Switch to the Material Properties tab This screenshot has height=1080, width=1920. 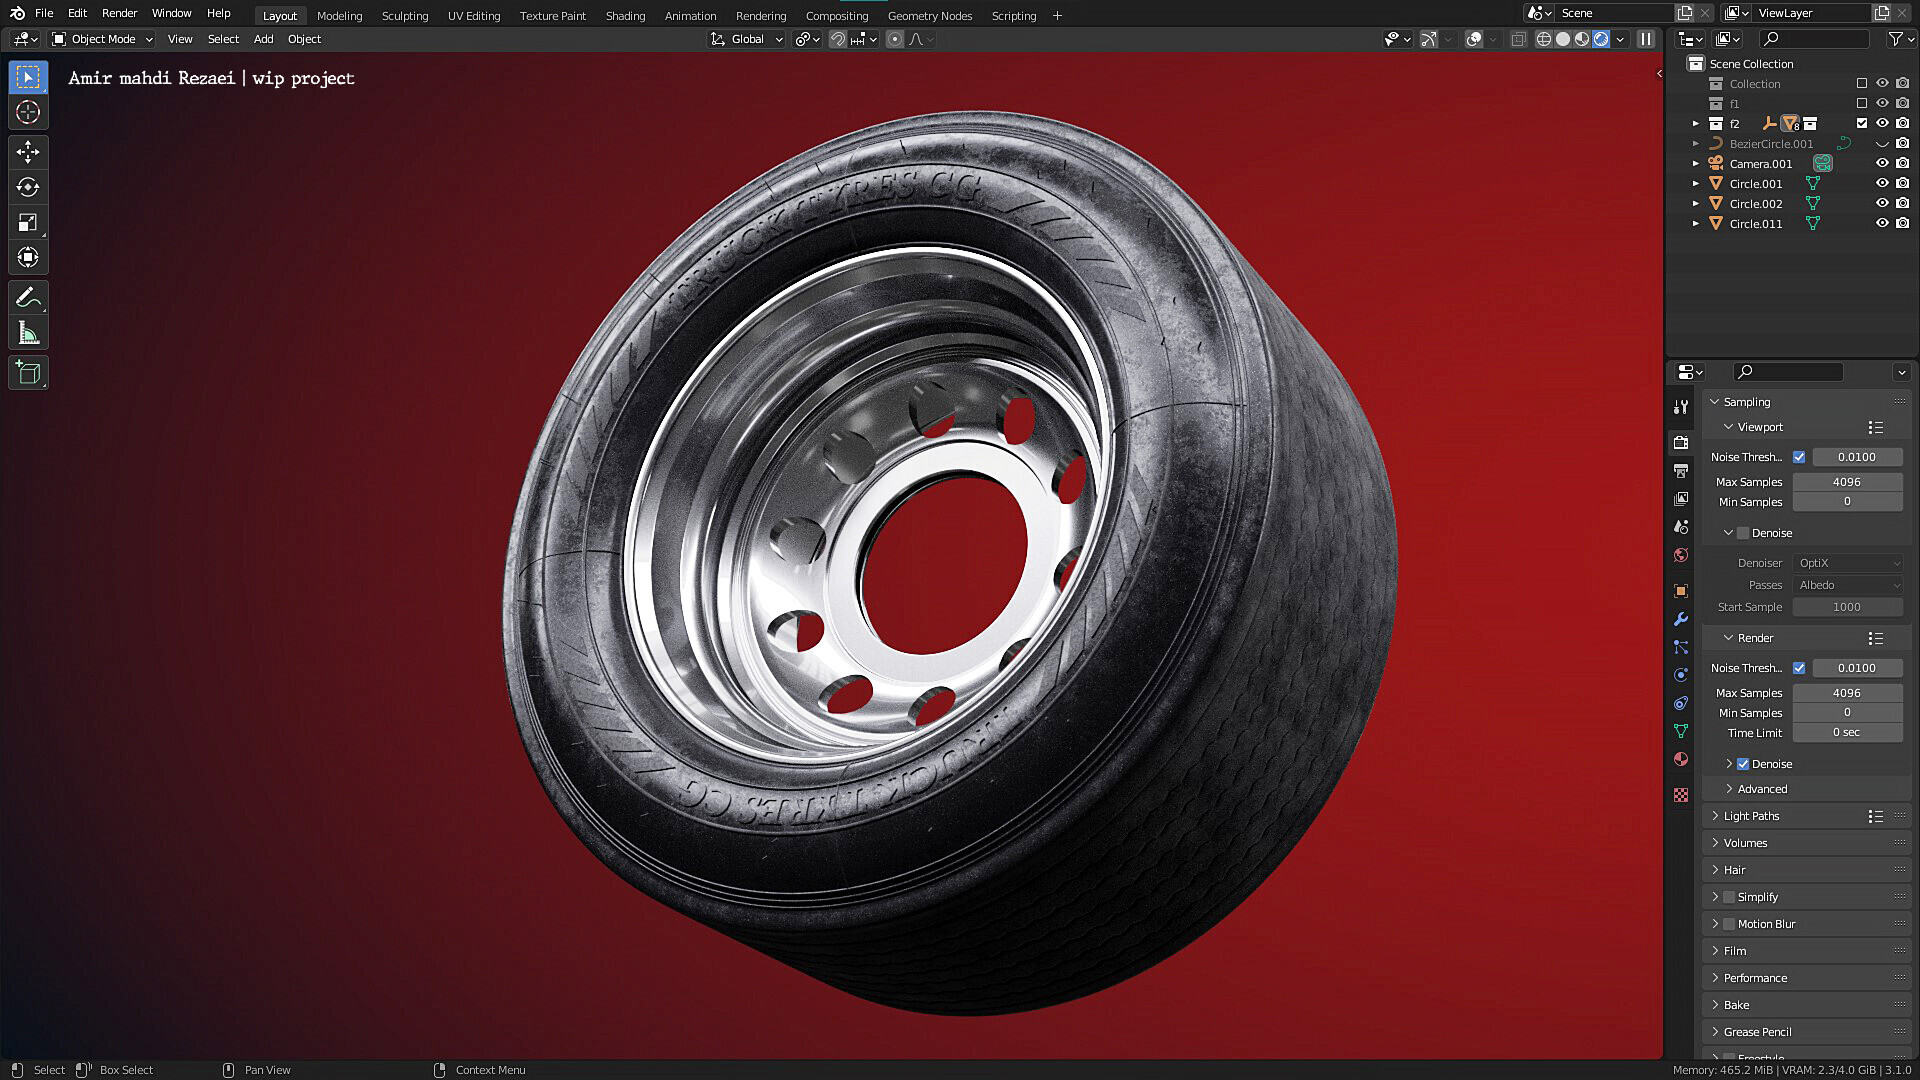pos(1681,760)
